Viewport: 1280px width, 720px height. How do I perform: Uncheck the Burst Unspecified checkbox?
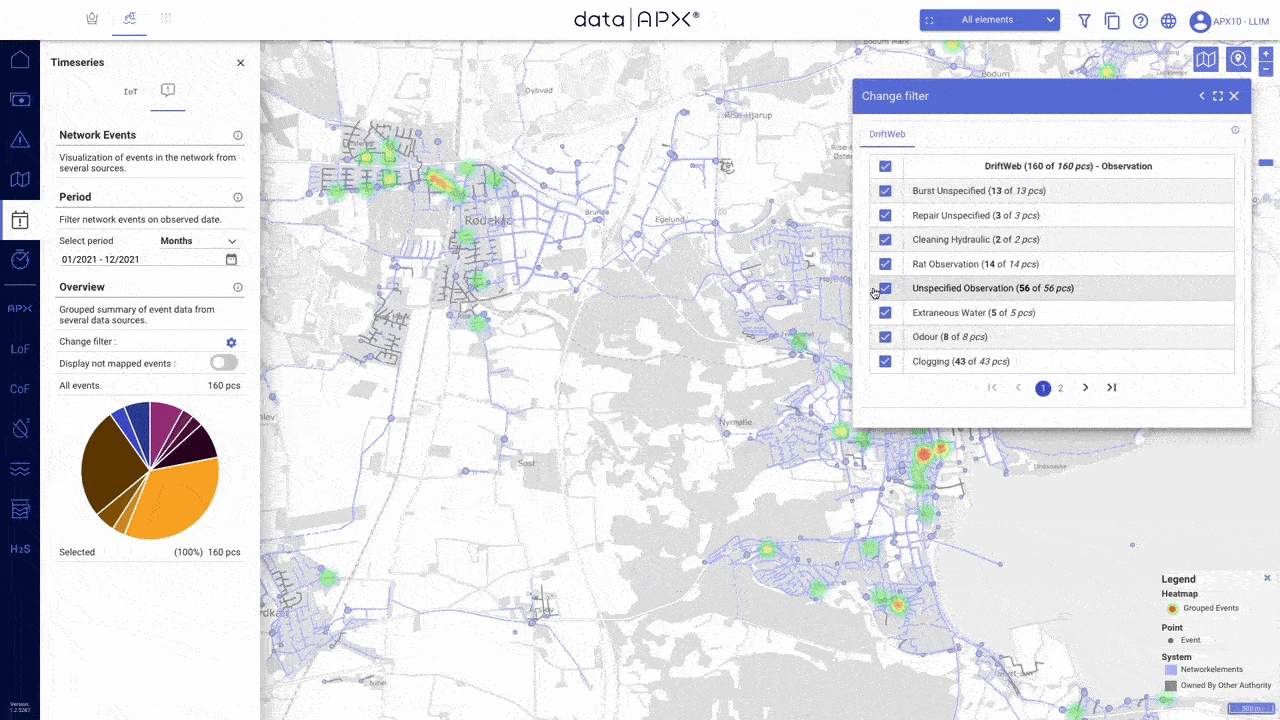[885, 191]
